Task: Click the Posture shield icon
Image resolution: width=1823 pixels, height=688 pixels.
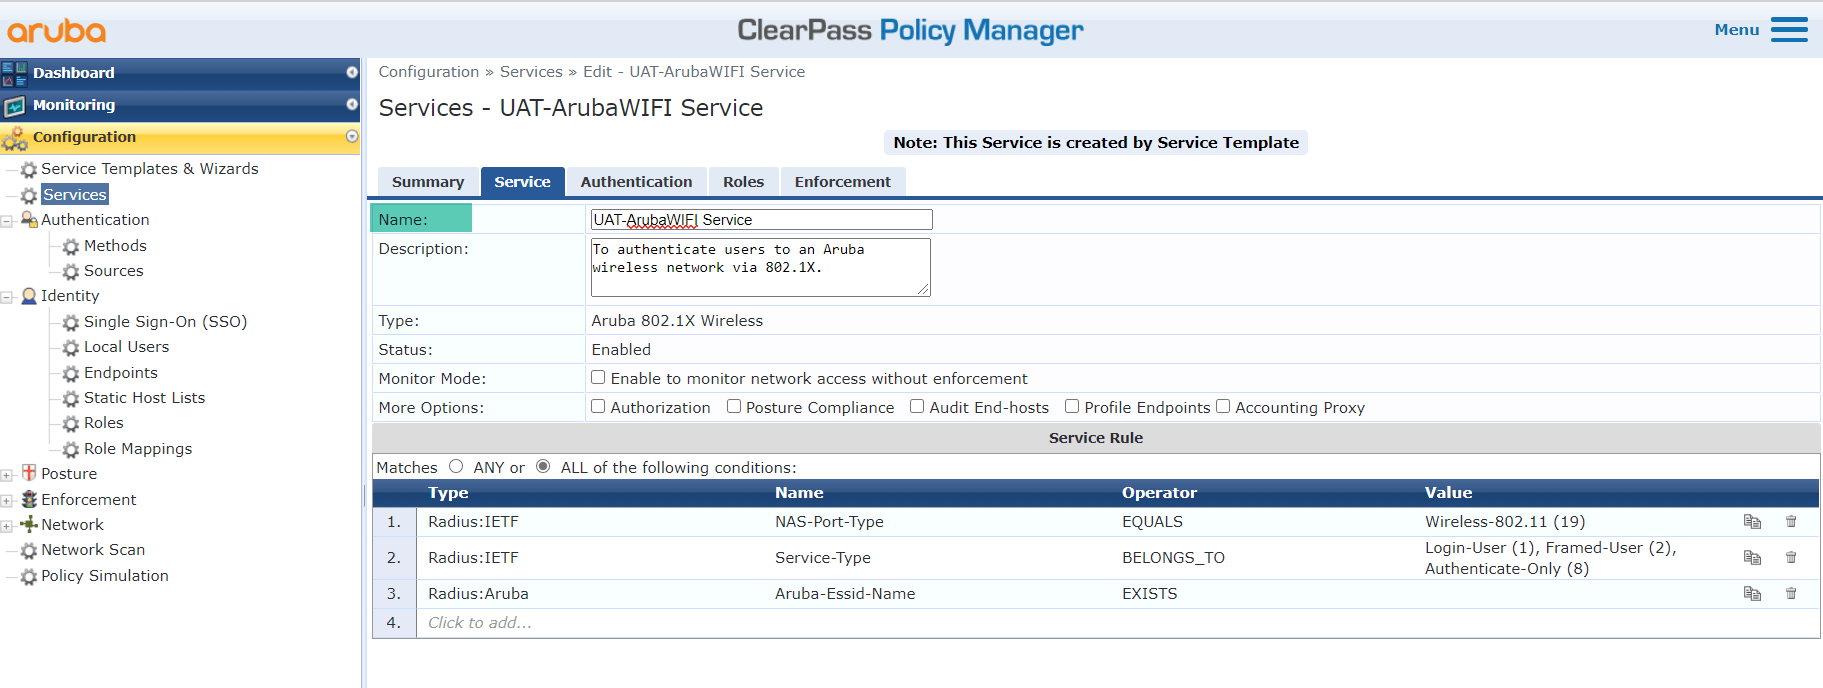Action: tap(29, 473)
